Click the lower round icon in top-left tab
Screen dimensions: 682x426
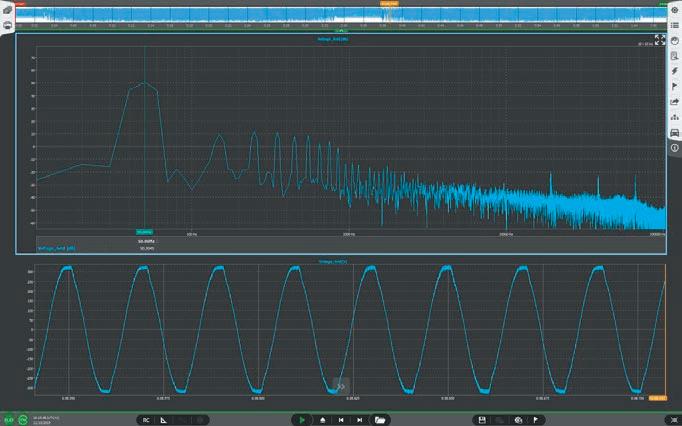[x=7, y=26]
